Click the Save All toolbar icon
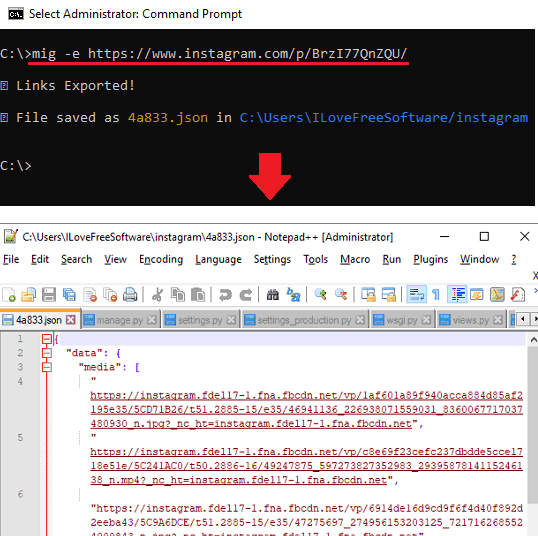The image size is (538, 536). [69, 295]
